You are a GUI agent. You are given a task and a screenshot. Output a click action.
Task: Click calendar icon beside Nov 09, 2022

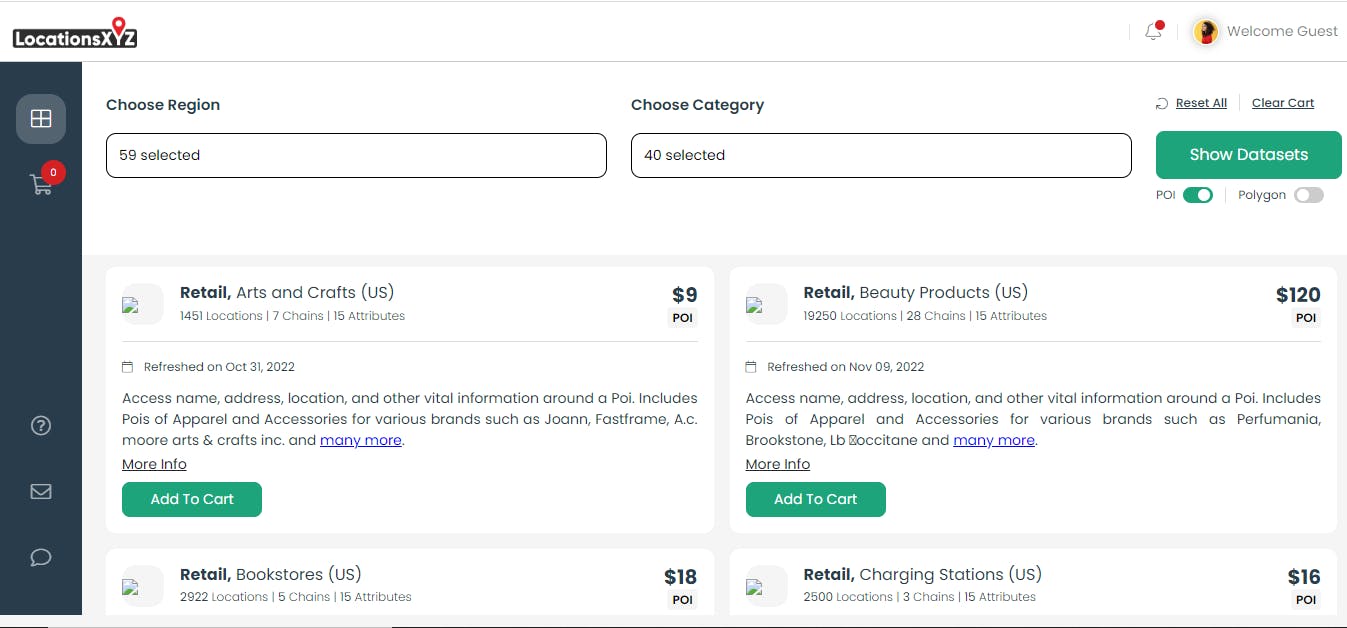point(751,367)
